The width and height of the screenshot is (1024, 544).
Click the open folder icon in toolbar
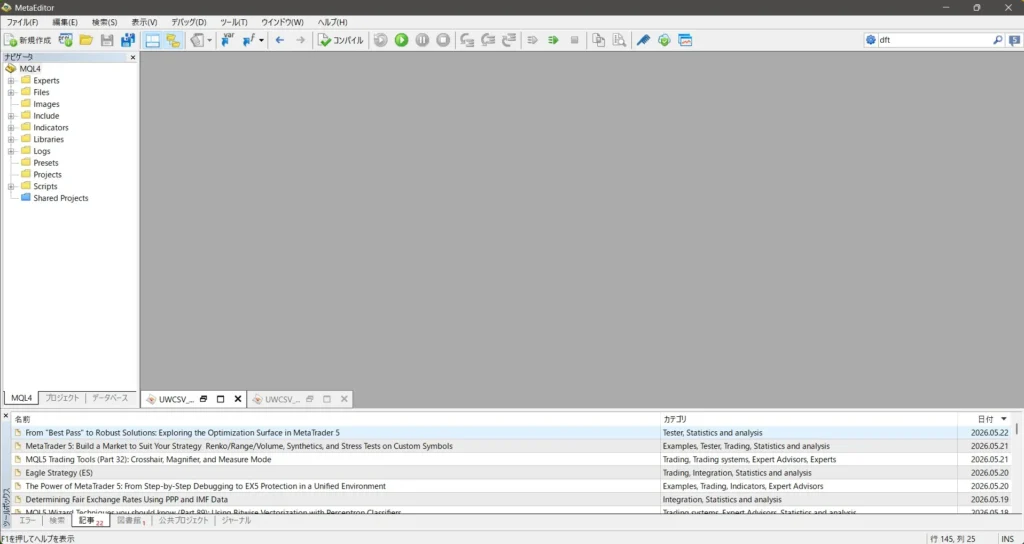point(86,40)
